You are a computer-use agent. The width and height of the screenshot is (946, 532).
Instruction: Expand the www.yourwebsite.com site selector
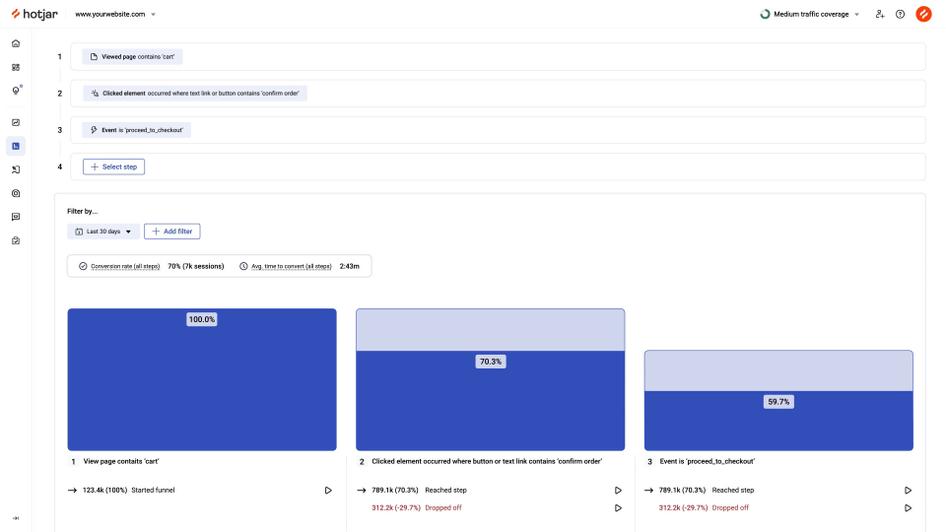(x=115, y=14)
